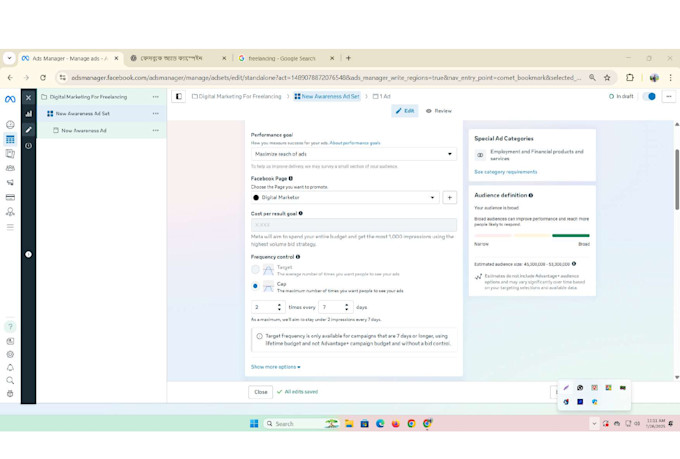
Task: Click the megaphone advertising icon in sidebar
Action: [10, 183]
